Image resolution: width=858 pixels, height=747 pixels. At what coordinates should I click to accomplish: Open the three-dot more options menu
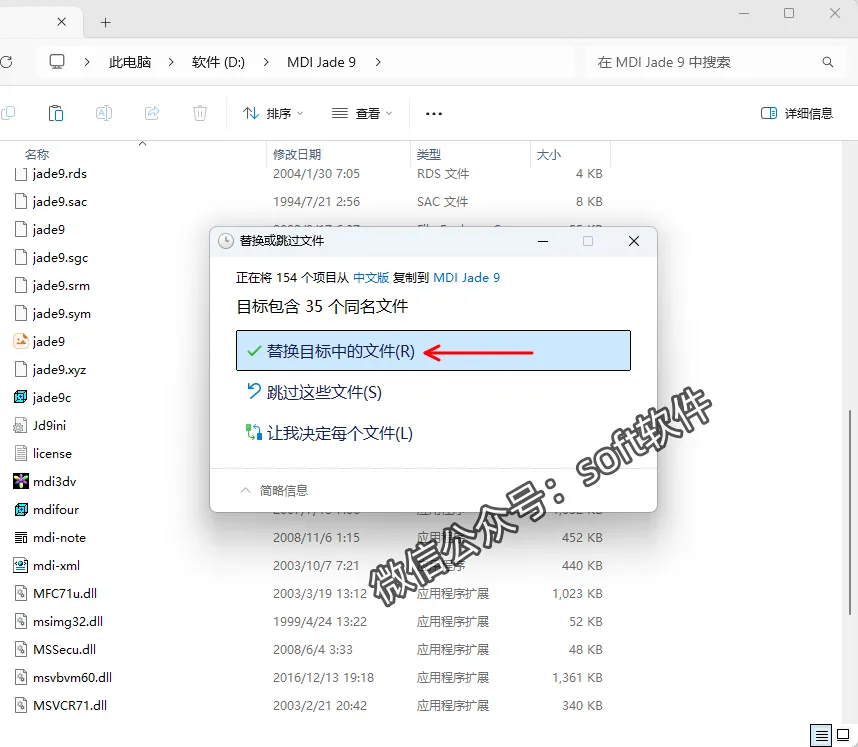[x=434, y=114]
